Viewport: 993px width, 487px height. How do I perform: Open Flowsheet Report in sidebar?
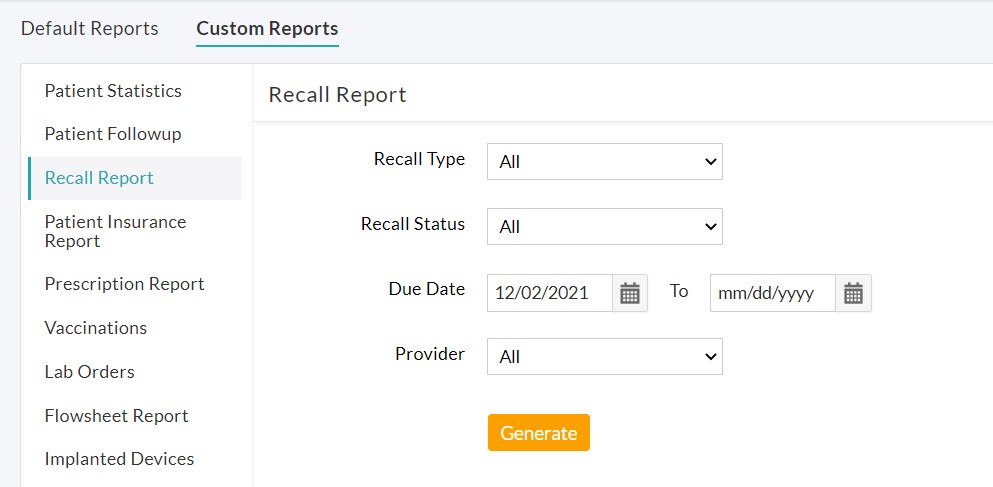tap(117, 416)
